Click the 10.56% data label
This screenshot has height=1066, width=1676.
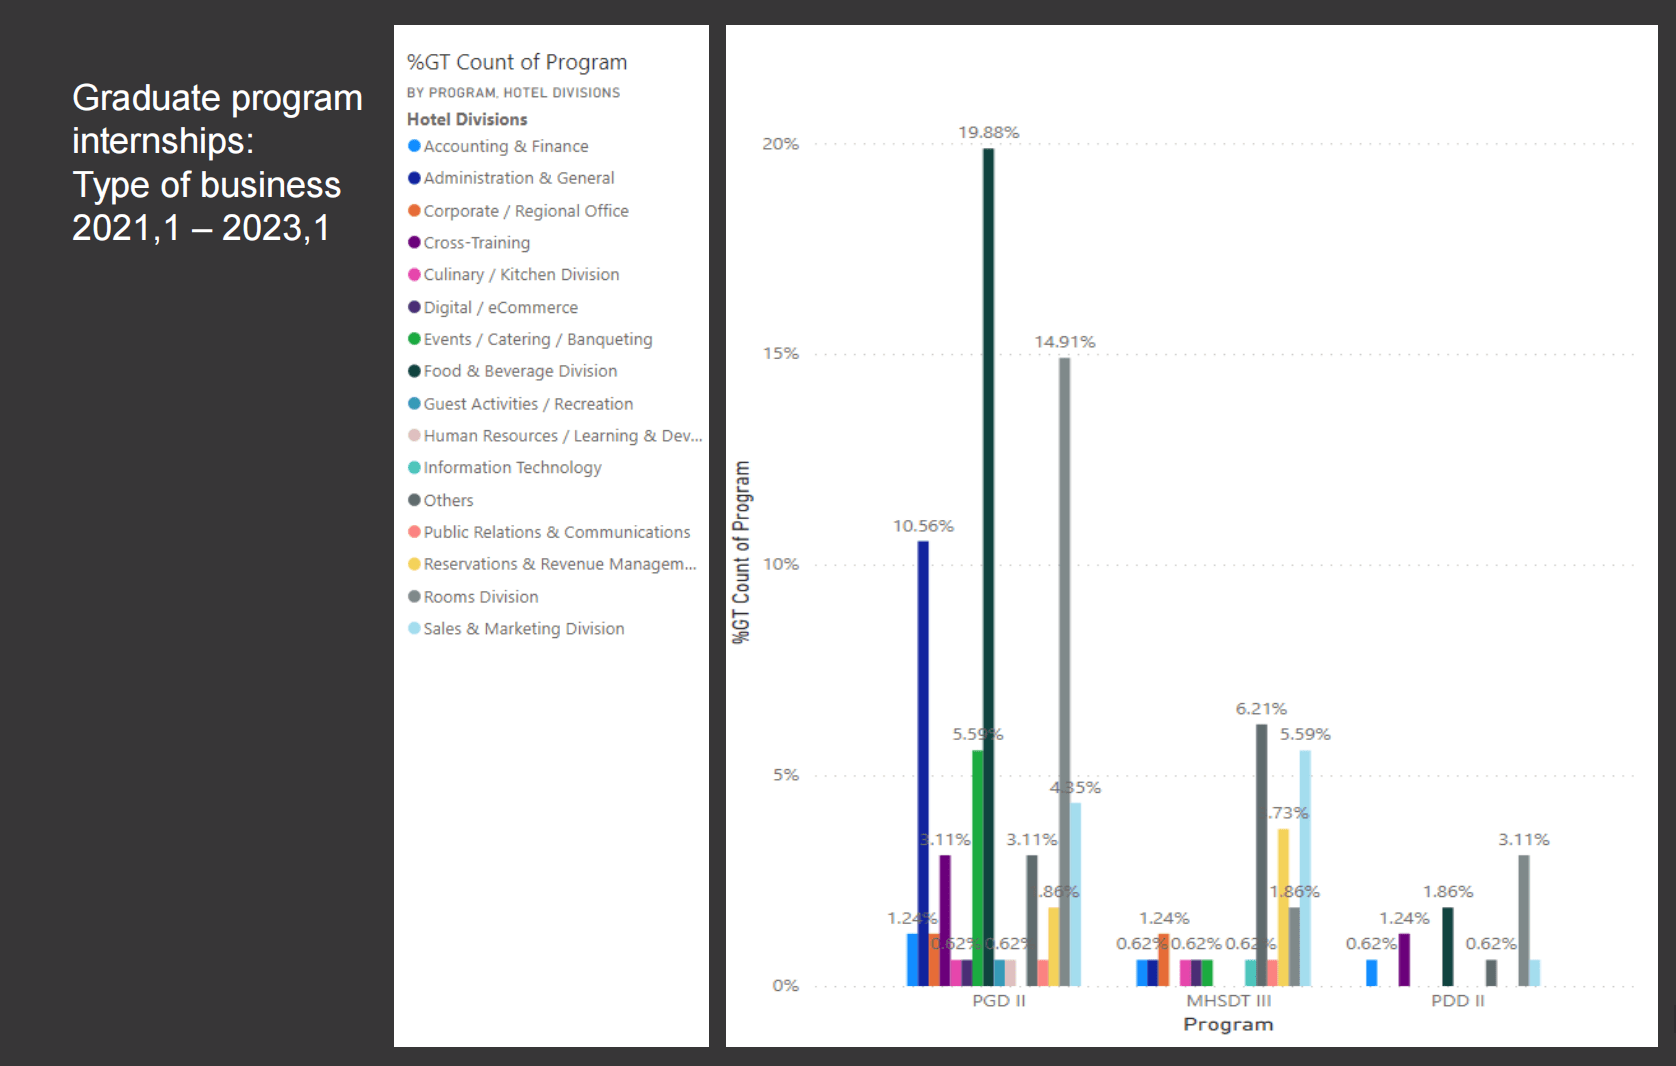(923, 526)
